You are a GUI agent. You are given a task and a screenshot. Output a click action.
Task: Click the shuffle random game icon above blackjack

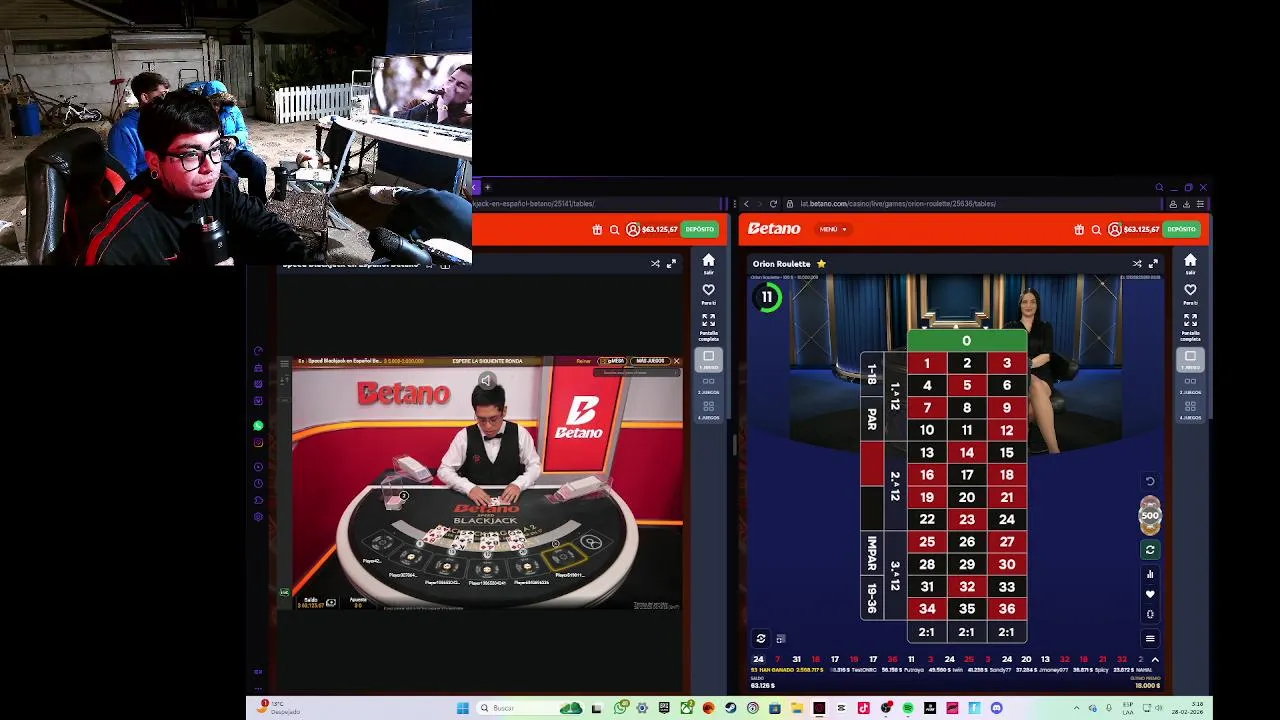coord(655,264)
